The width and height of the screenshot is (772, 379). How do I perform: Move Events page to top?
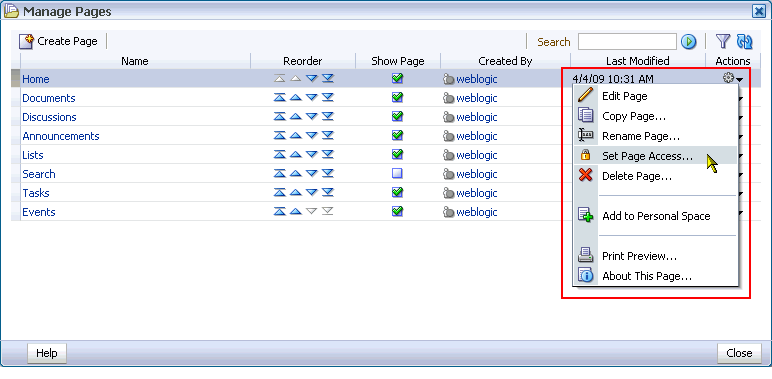tap(280, 212)
